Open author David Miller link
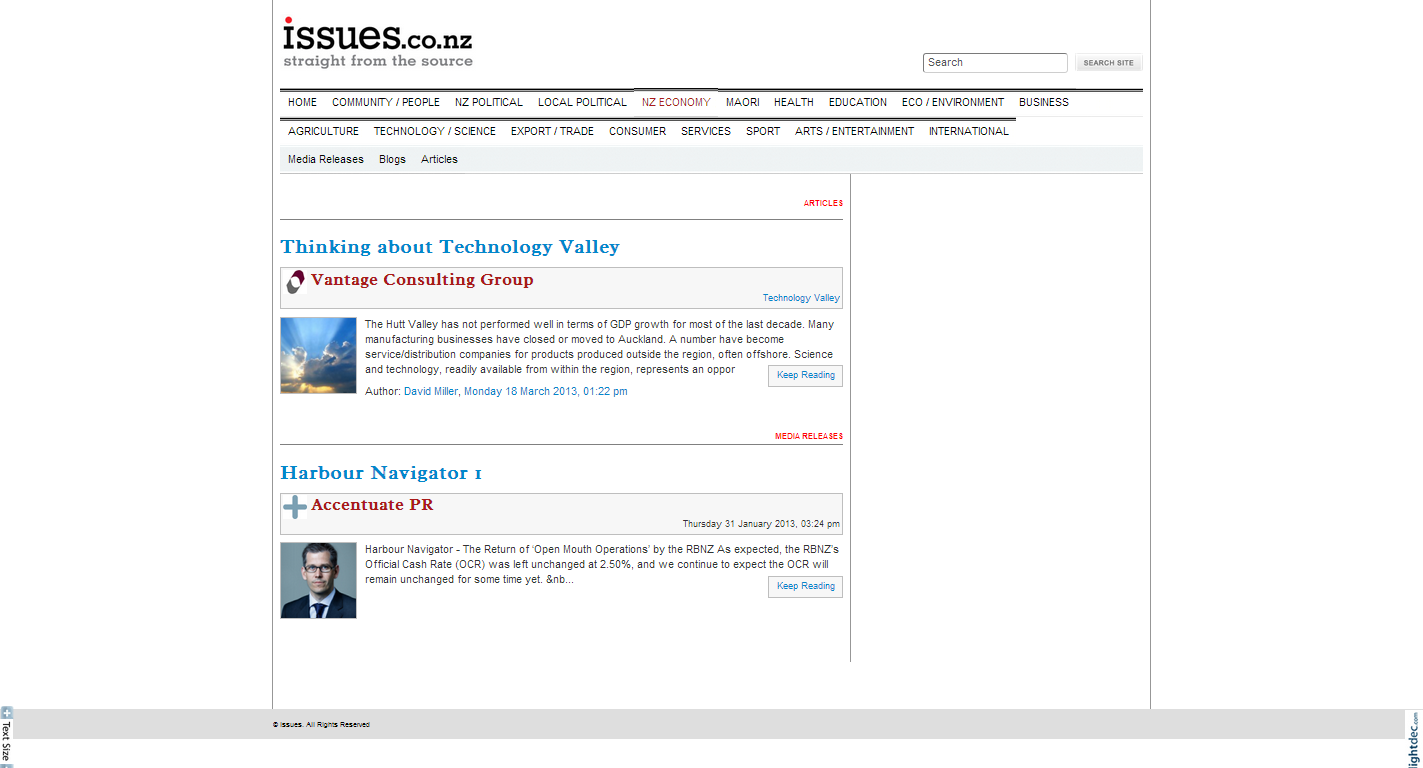The height and width of the screenshot is (768, 1423). (x=430, y=391)
